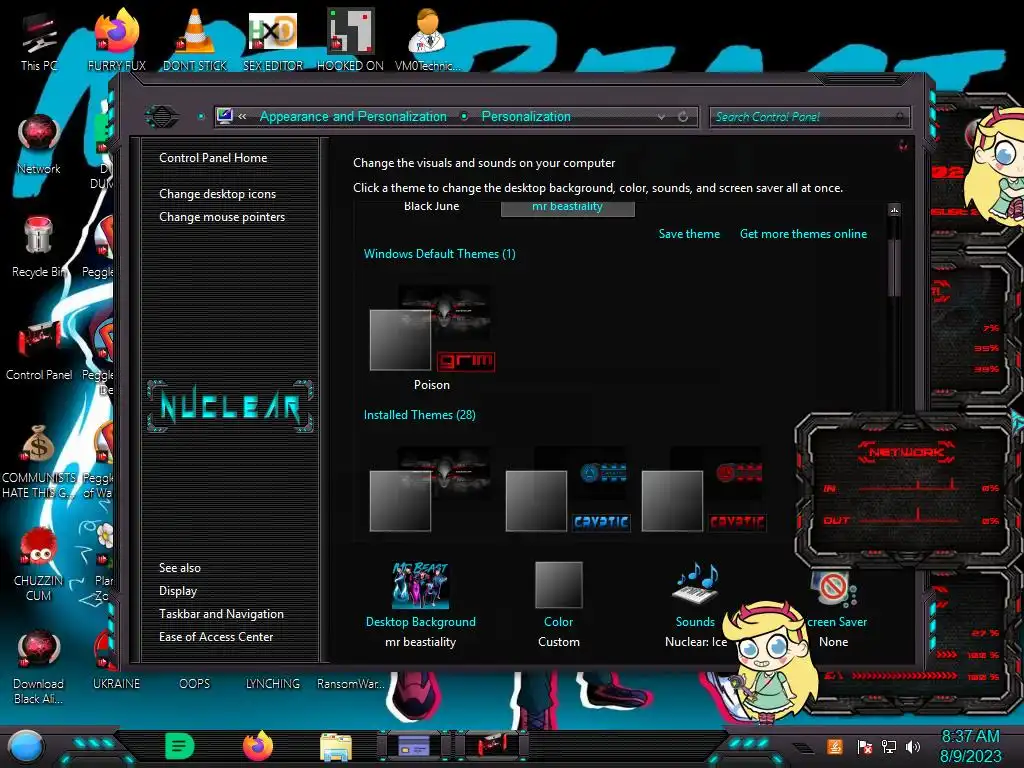This screenshot has width=1024, height=768.
Task: Switch to the red-black taskbar app
Action: [x=492, y=746]
